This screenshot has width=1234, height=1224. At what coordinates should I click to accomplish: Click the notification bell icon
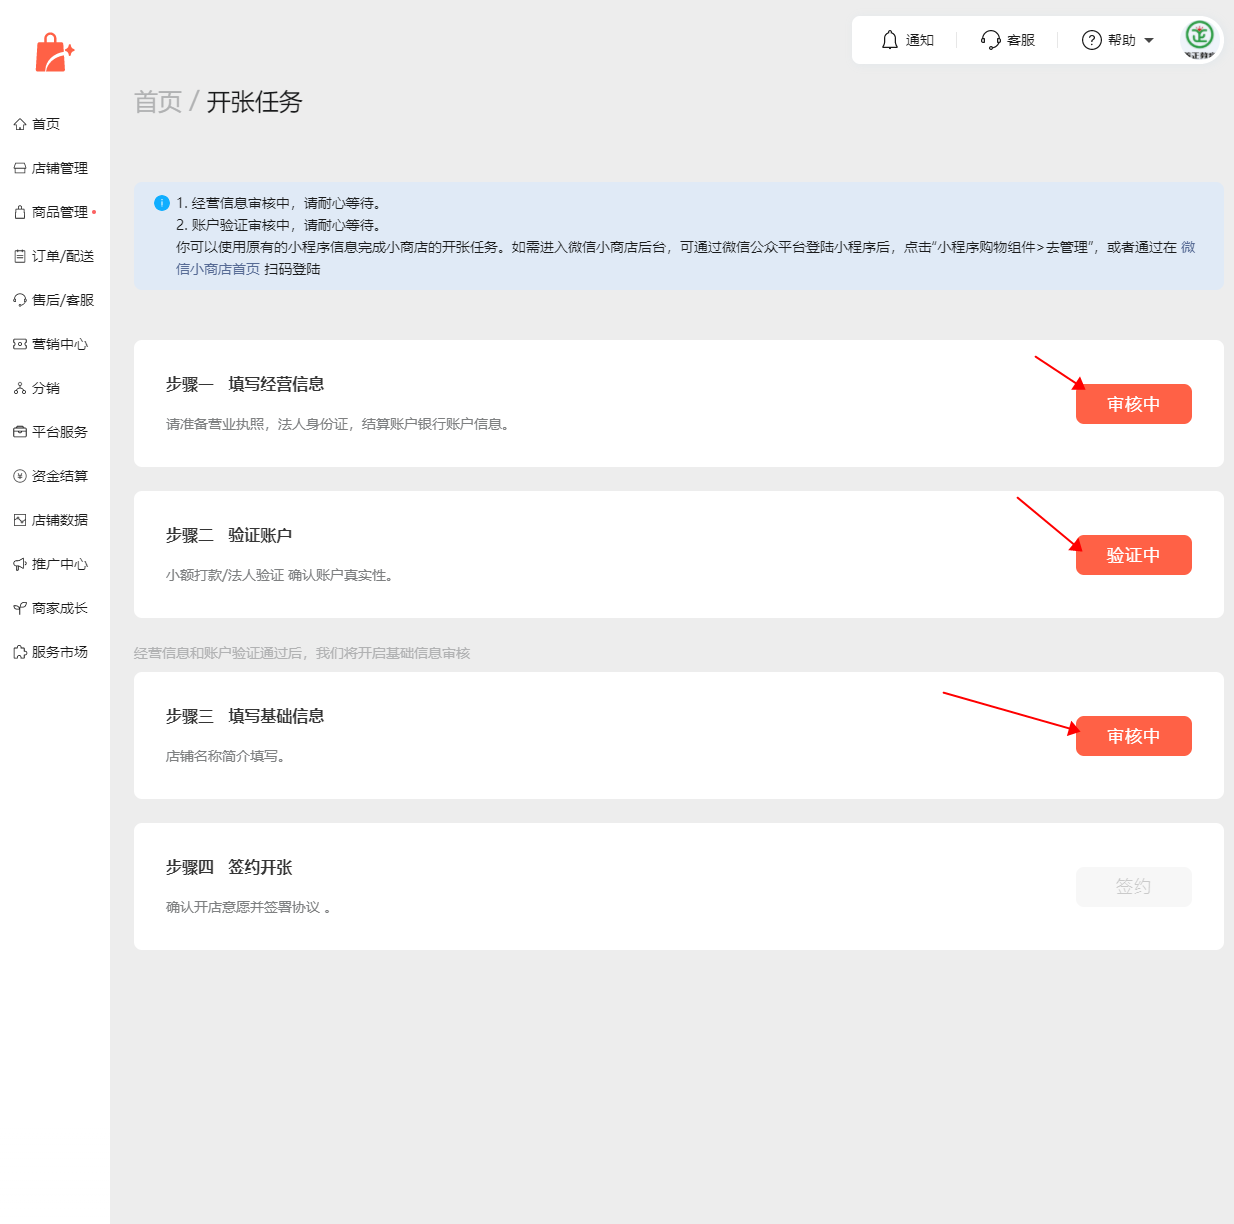point(890,40)
